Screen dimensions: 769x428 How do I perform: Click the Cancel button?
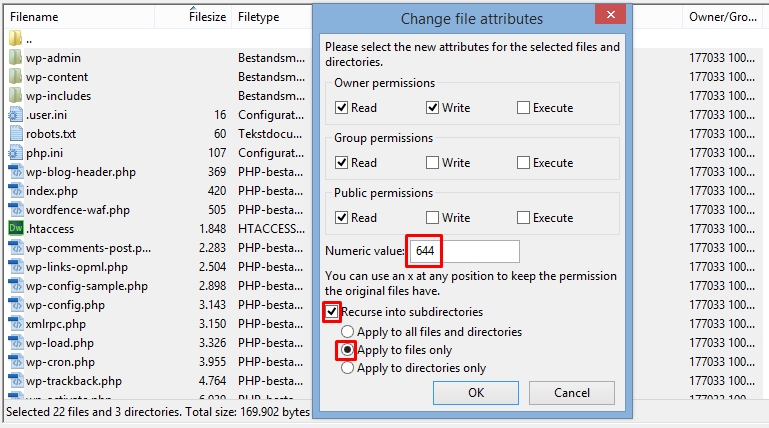coord(572,393)
